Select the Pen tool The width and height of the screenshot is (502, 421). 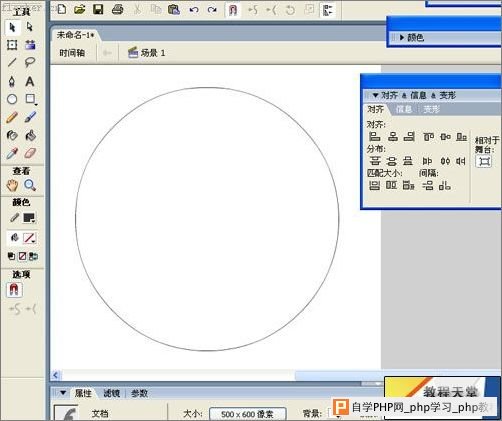[12, 82]
